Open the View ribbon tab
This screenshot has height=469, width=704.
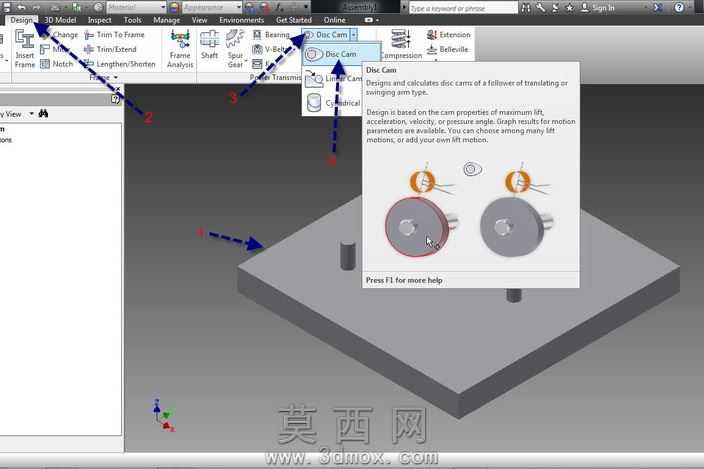coord(199,20)
